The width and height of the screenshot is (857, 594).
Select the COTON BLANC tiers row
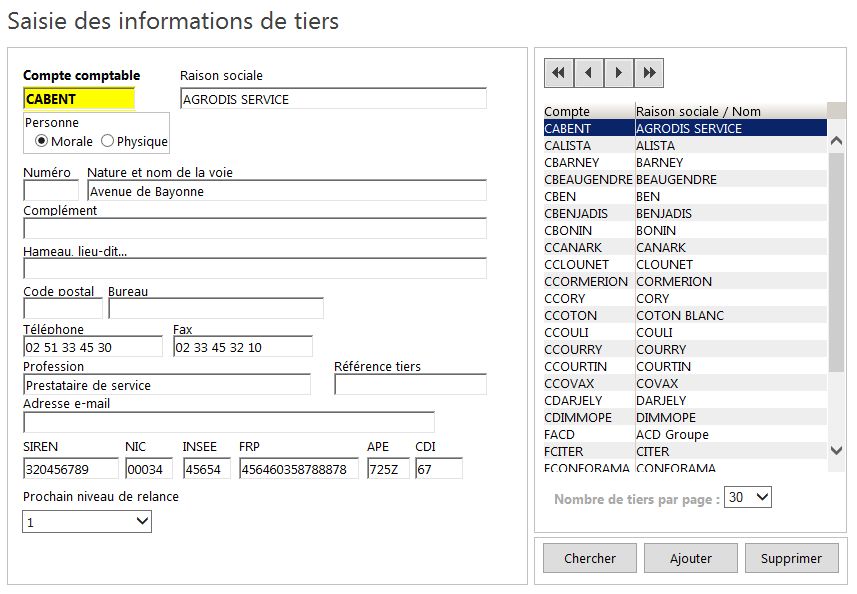click(680, 316)
